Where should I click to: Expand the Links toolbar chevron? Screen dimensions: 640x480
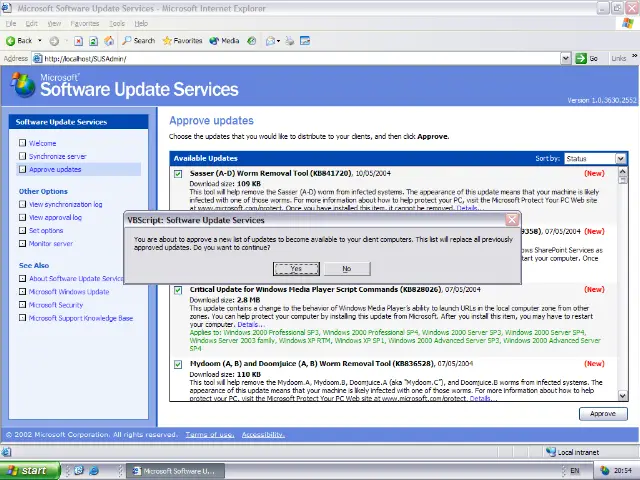click(634, 56)
